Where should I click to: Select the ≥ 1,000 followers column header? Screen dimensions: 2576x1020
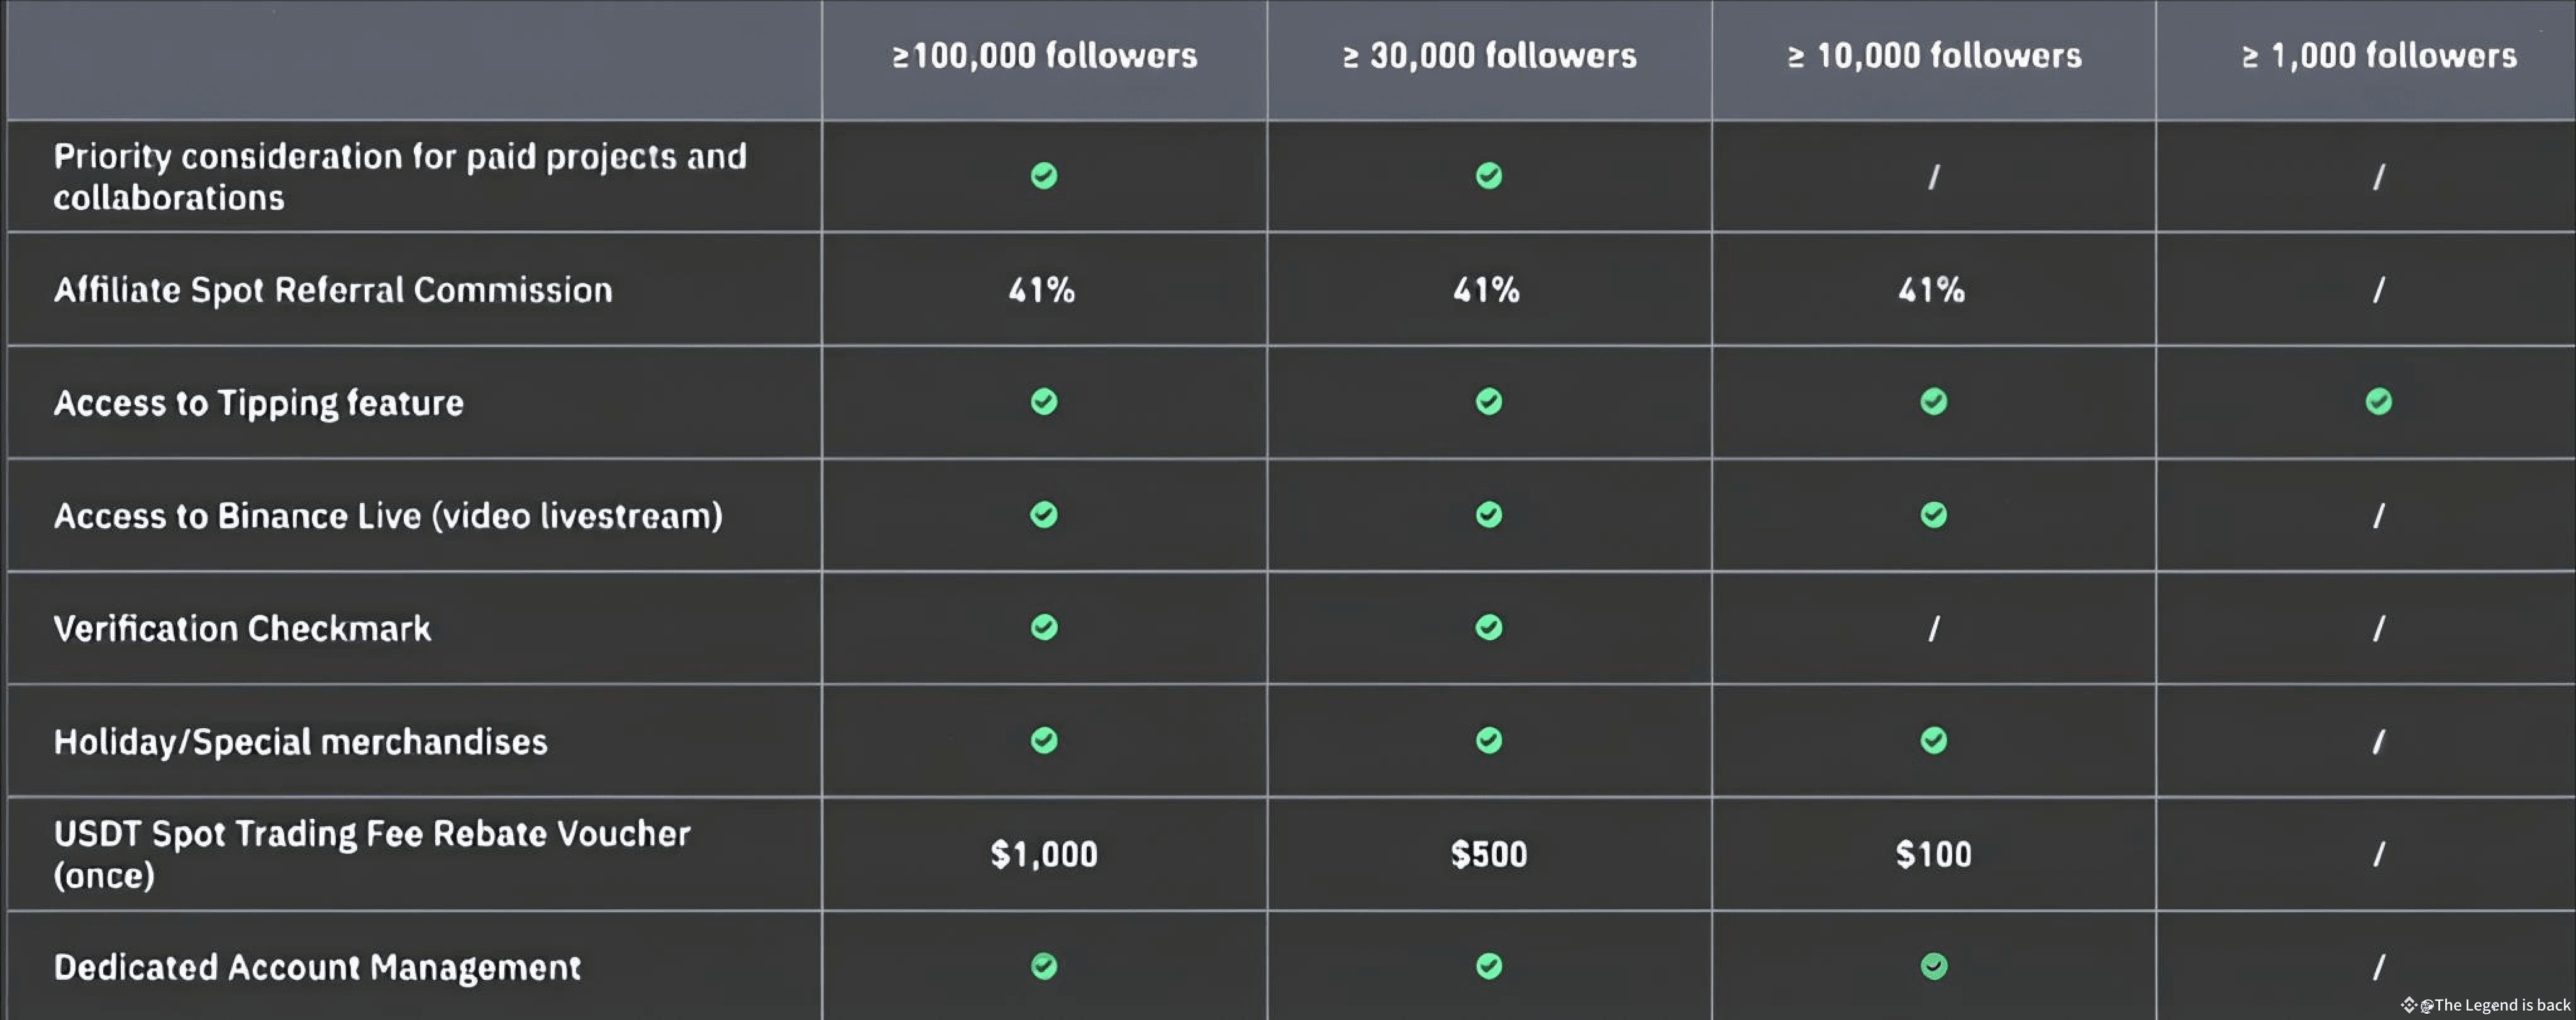tap(2378, 56)
